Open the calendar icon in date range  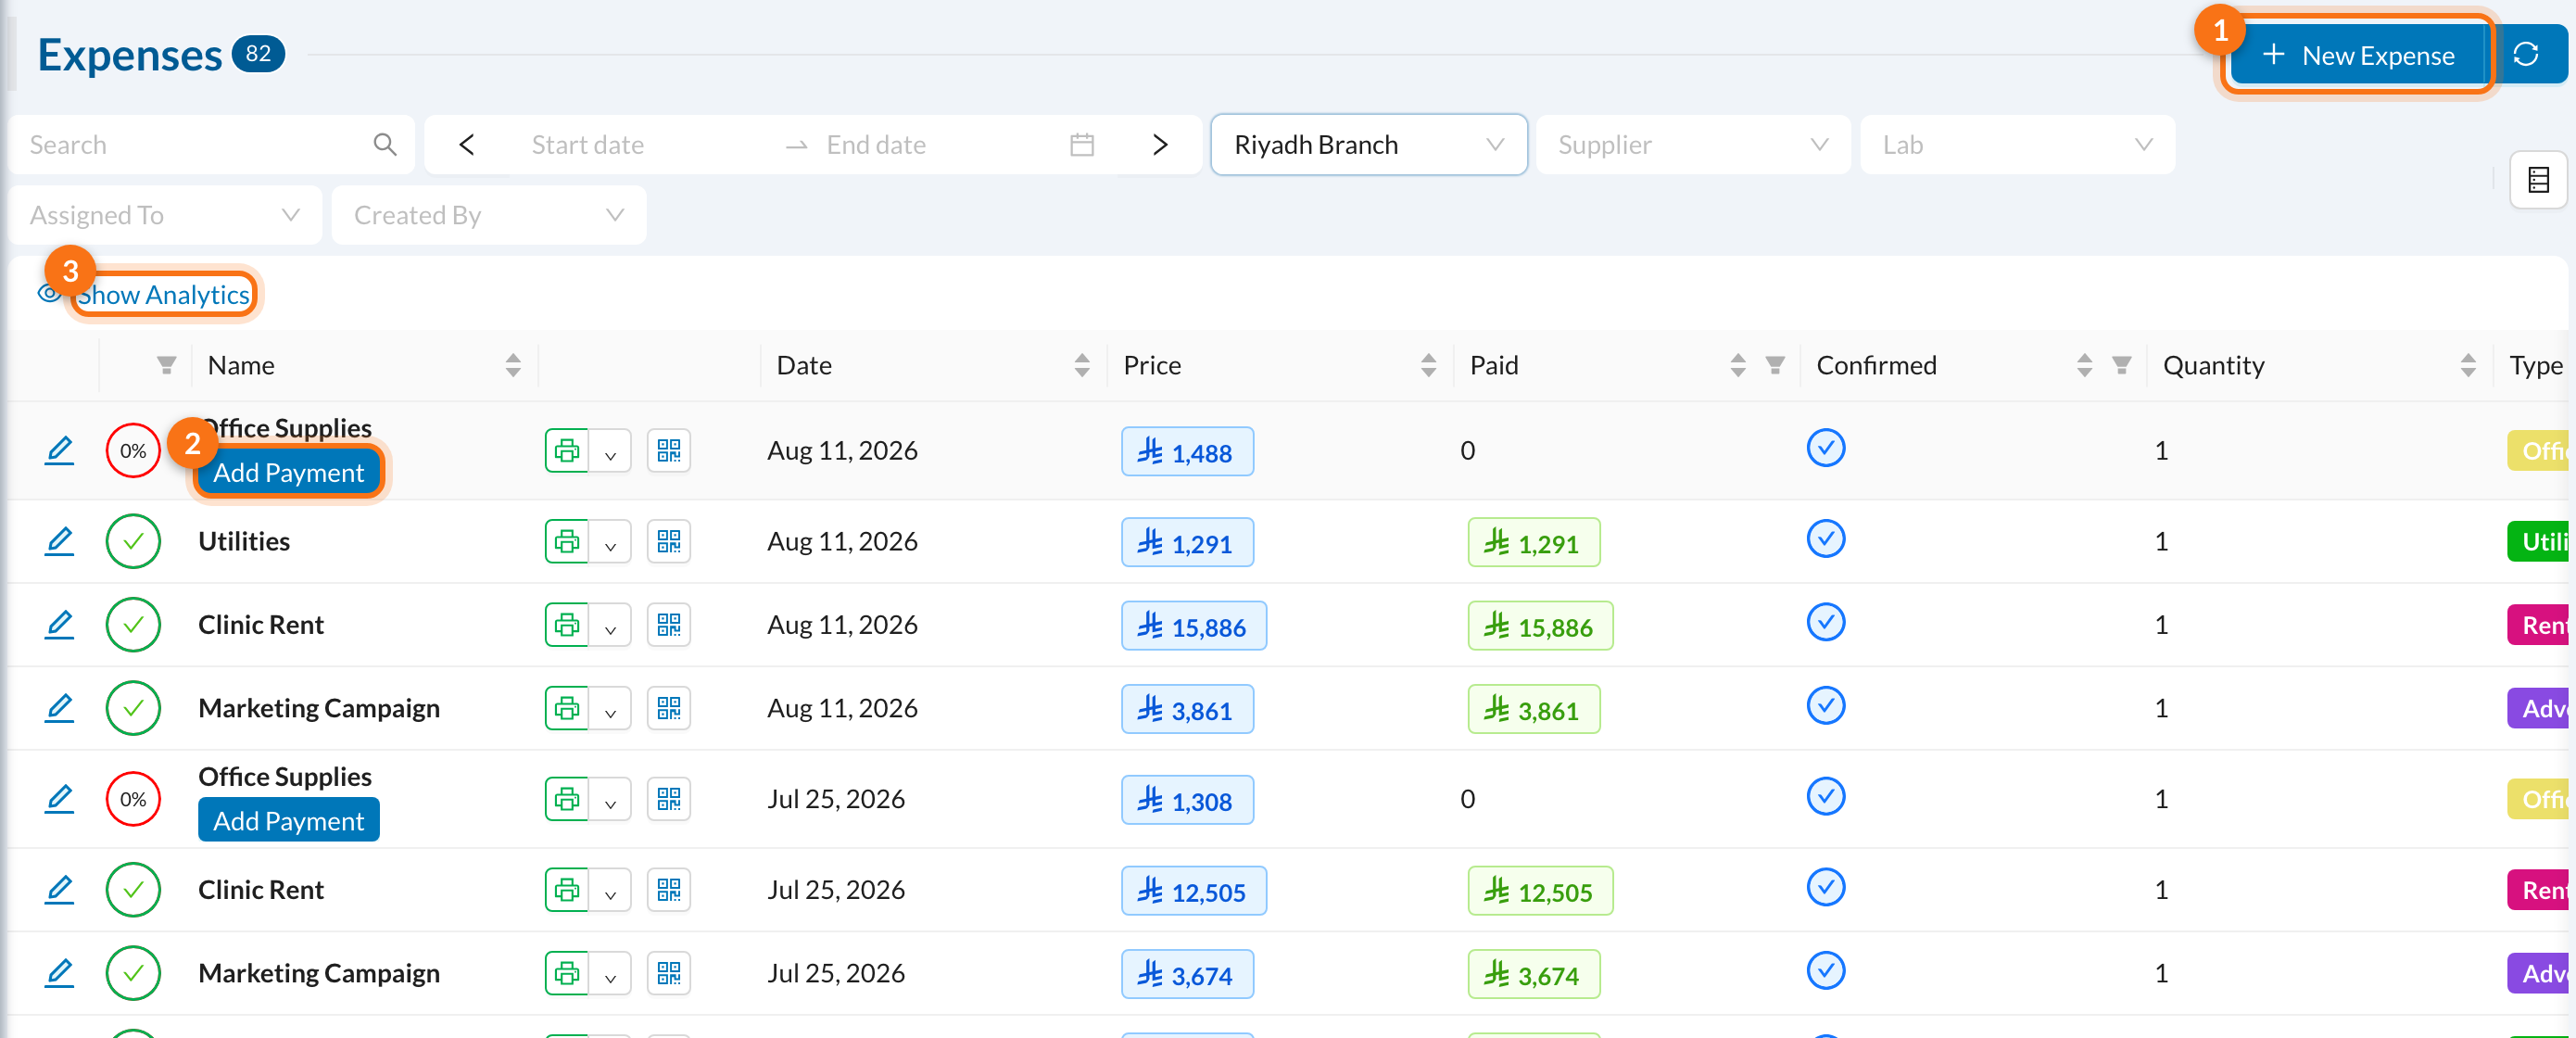click(1082, 144)
